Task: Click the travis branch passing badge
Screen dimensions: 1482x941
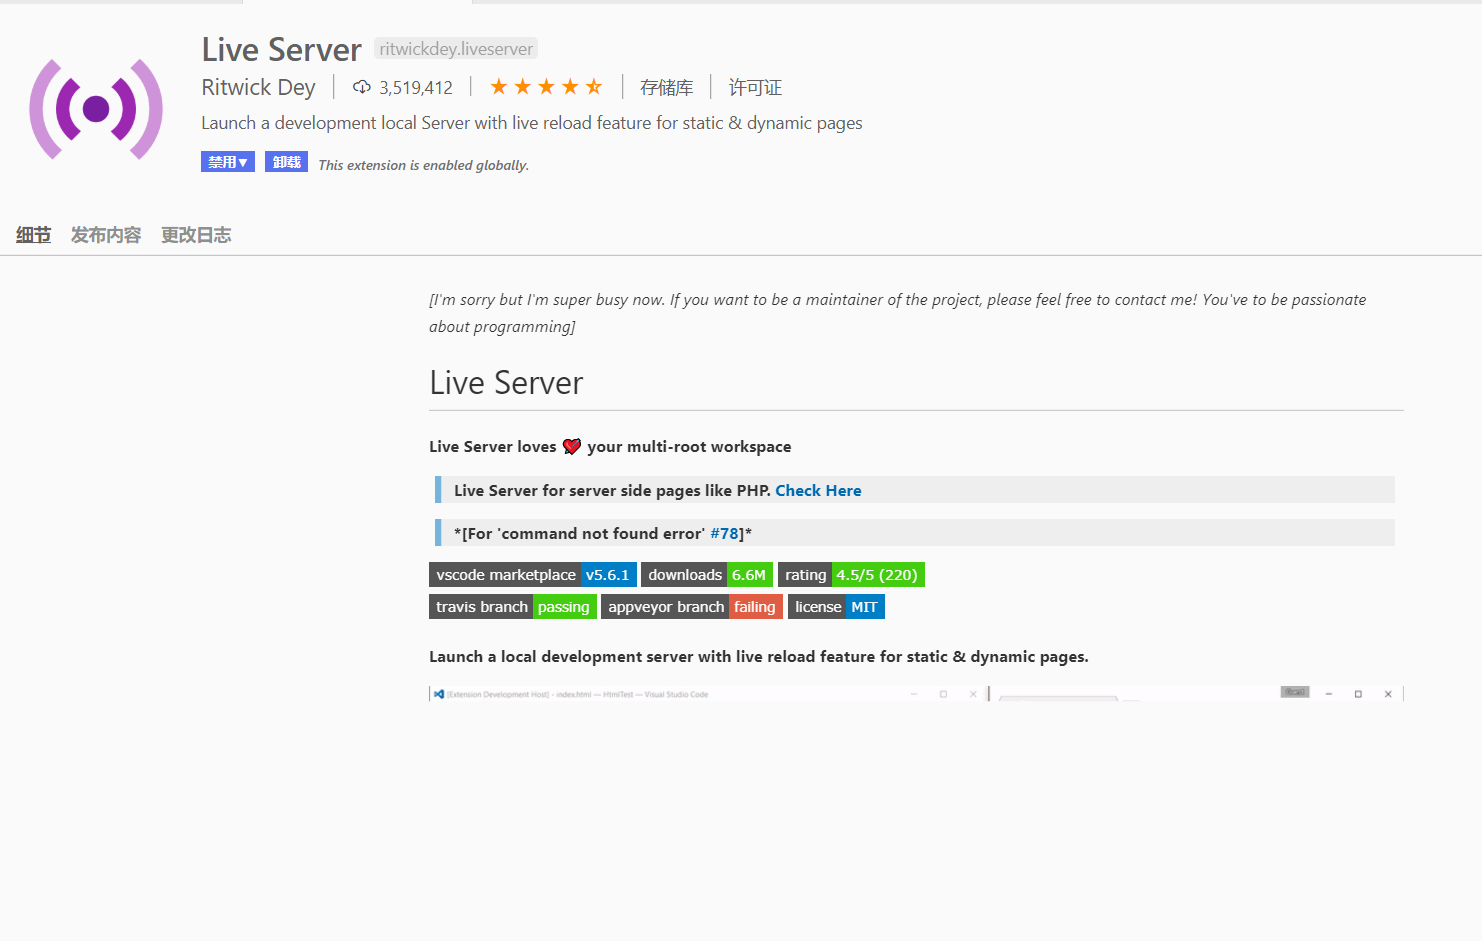Action: click(512, 606)
